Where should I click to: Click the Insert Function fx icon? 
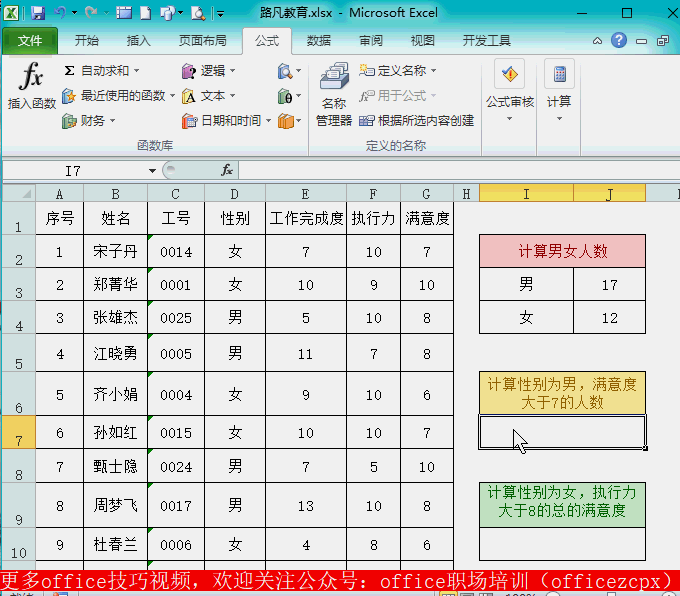point(31,76)
